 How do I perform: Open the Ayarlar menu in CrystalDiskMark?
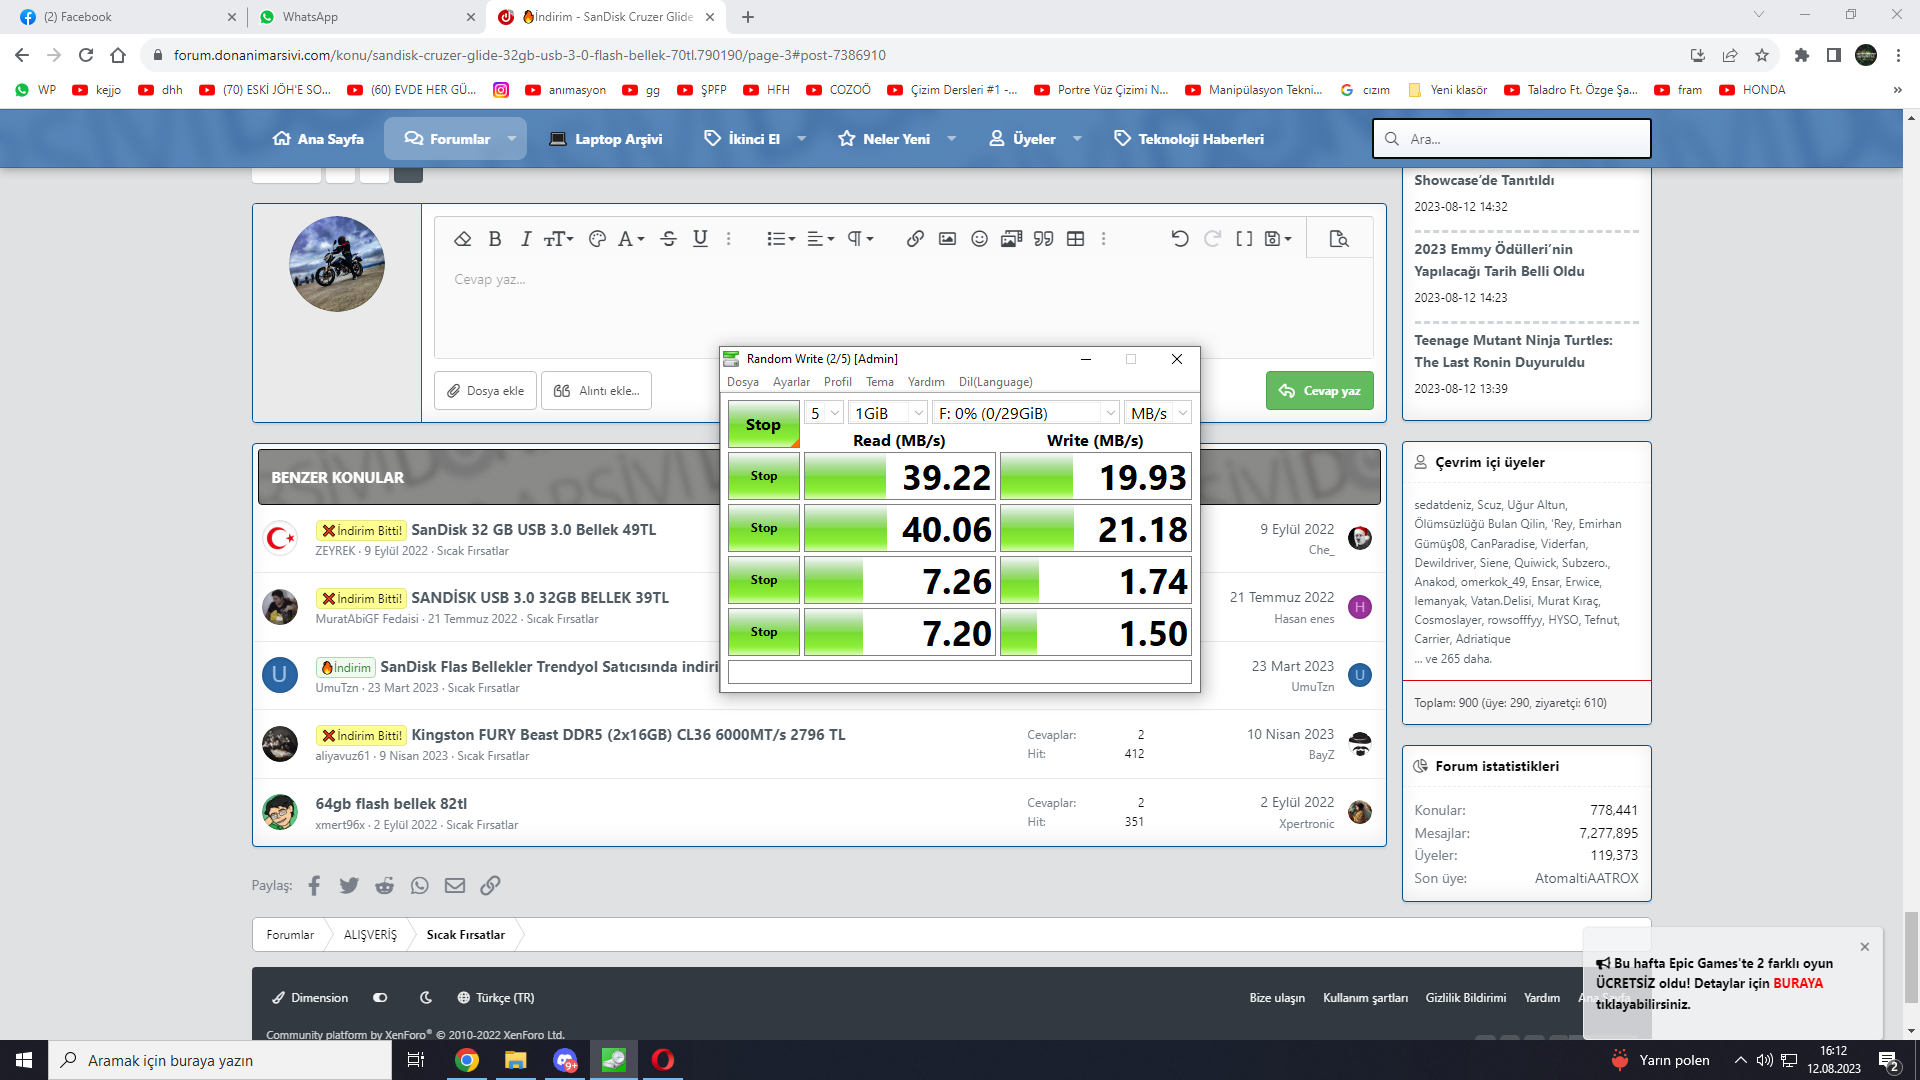point(791,382)
